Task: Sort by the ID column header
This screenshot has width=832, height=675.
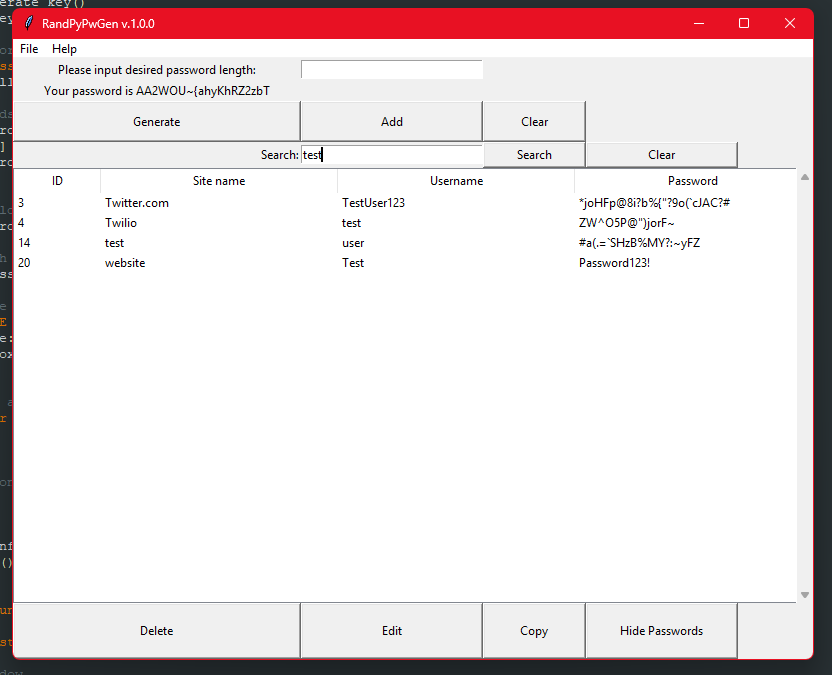Action: [x=57, y=181]
